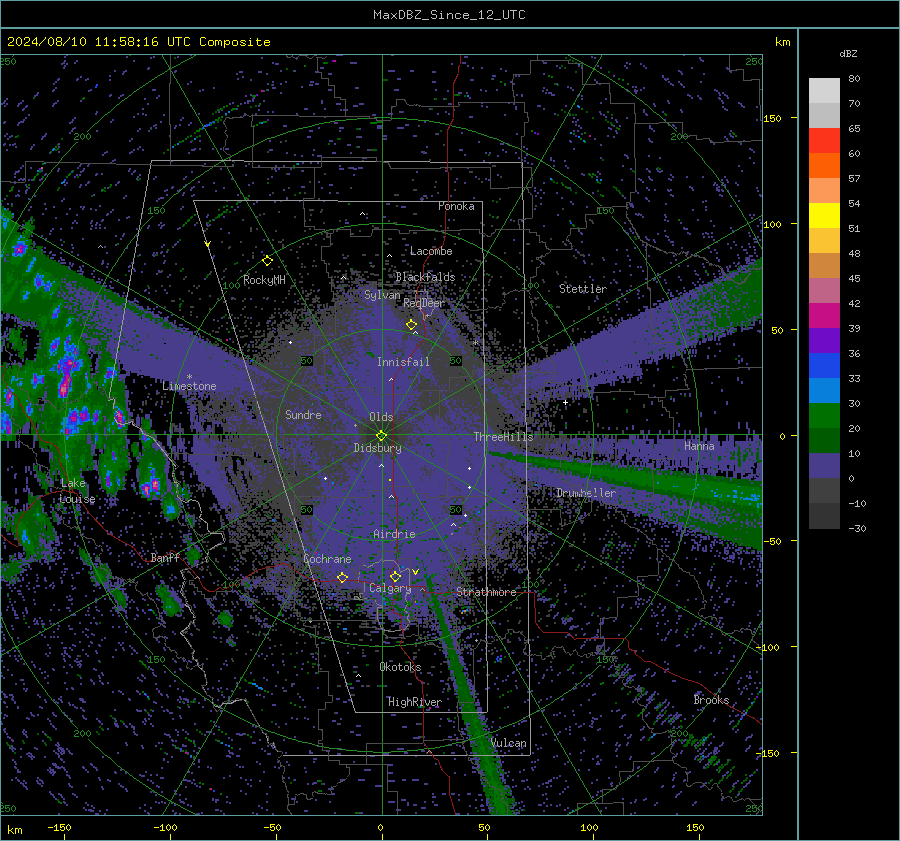Pick the orange 57-60 dBZ legend swatch
This screenshot has width=900, height=841.
click(x=824, y=166)
